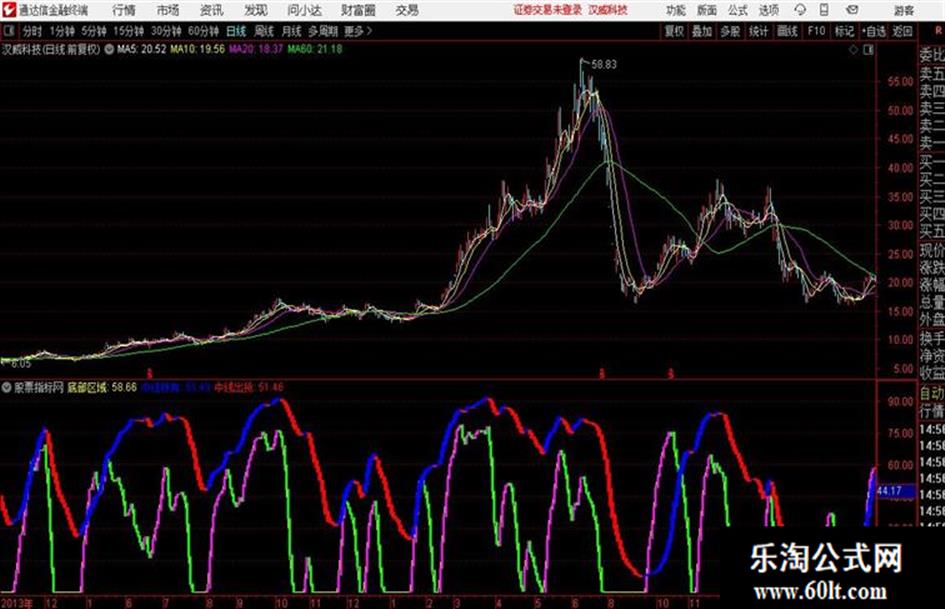Expand the 股票指标网 indicator dropdown
The width and height of the screenshot is (945, 609).
(7, 387)
